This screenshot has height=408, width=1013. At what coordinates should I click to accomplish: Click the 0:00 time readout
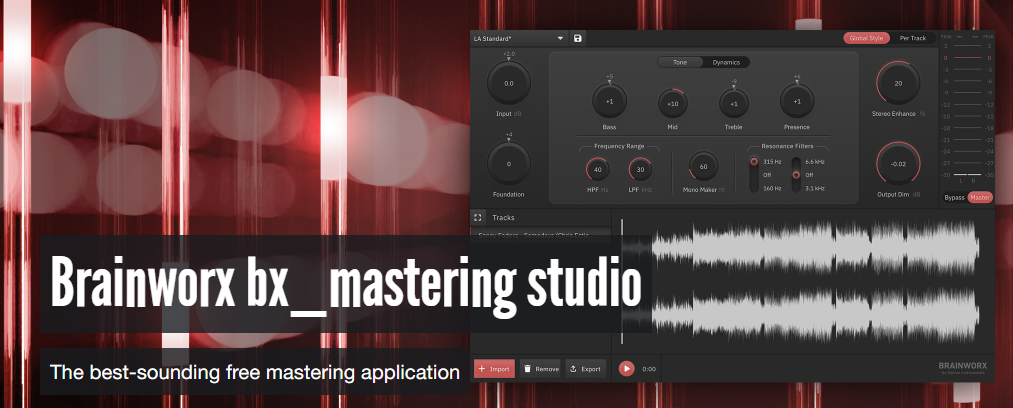click(649, 369)
